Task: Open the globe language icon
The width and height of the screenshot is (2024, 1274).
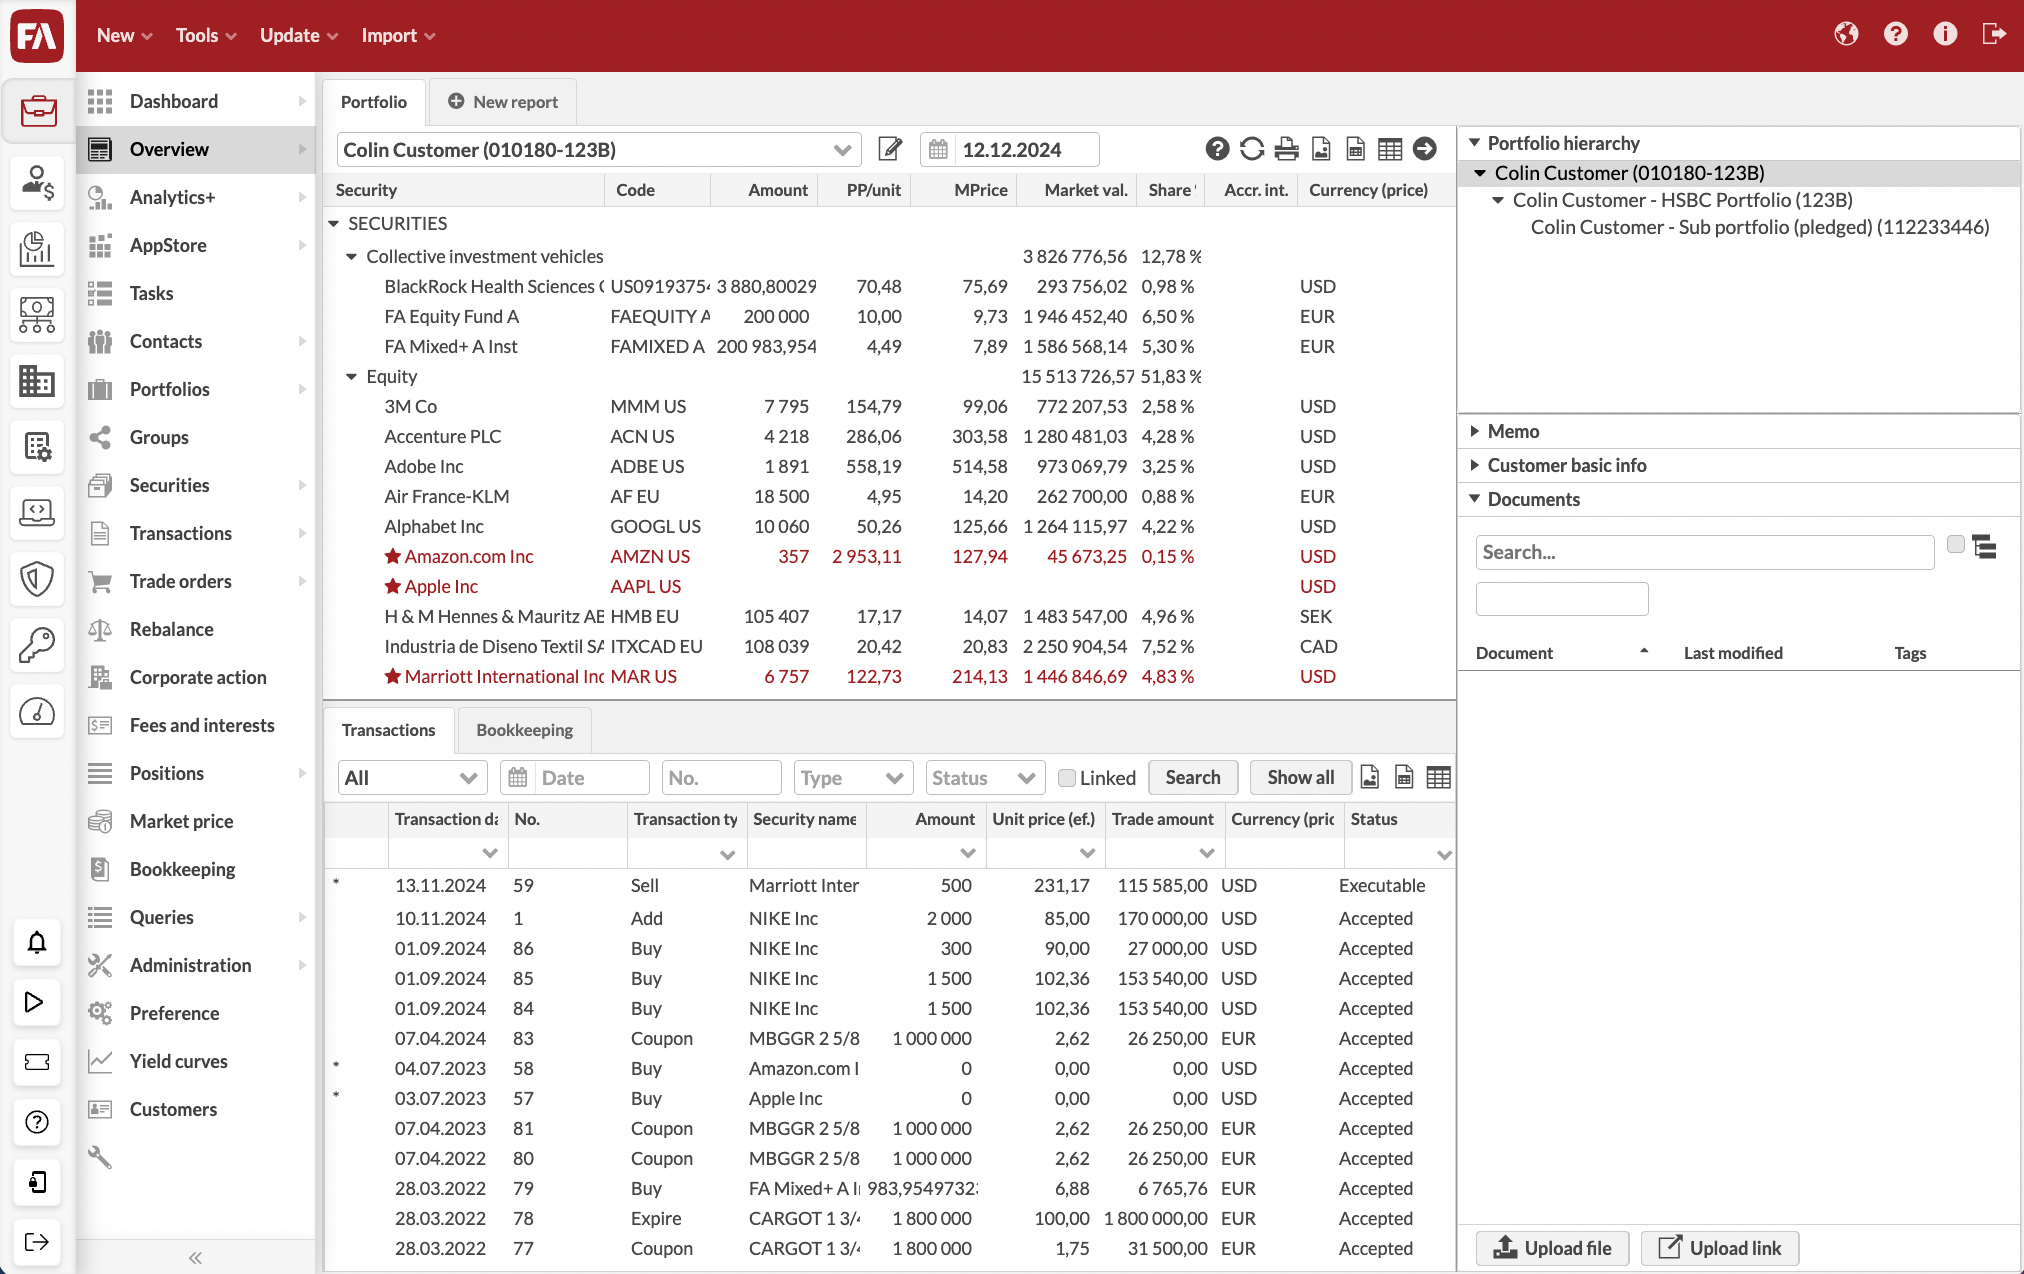Action: coord(1846,35)
